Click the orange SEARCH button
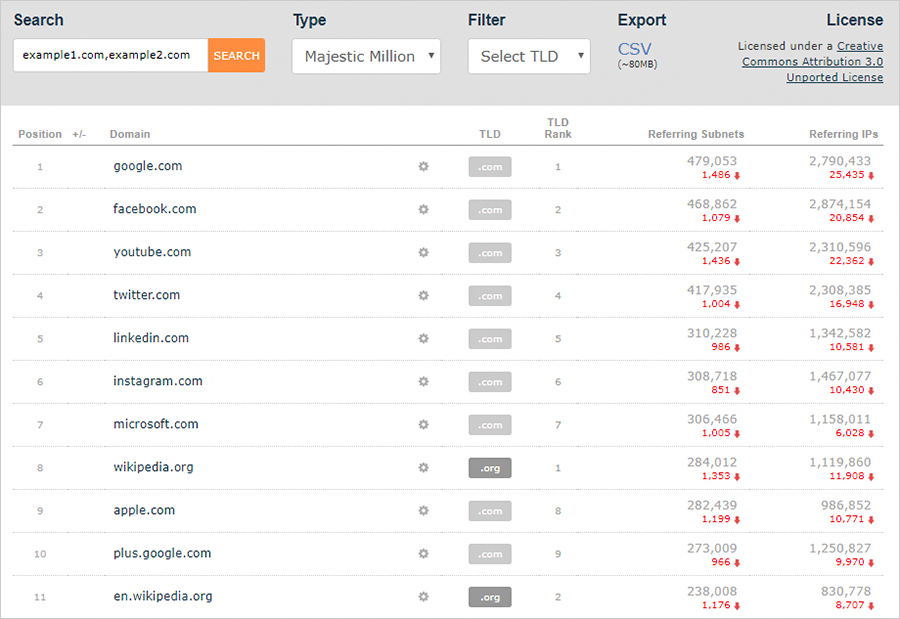The image size is (900, 619). click(x=236, y=56)
